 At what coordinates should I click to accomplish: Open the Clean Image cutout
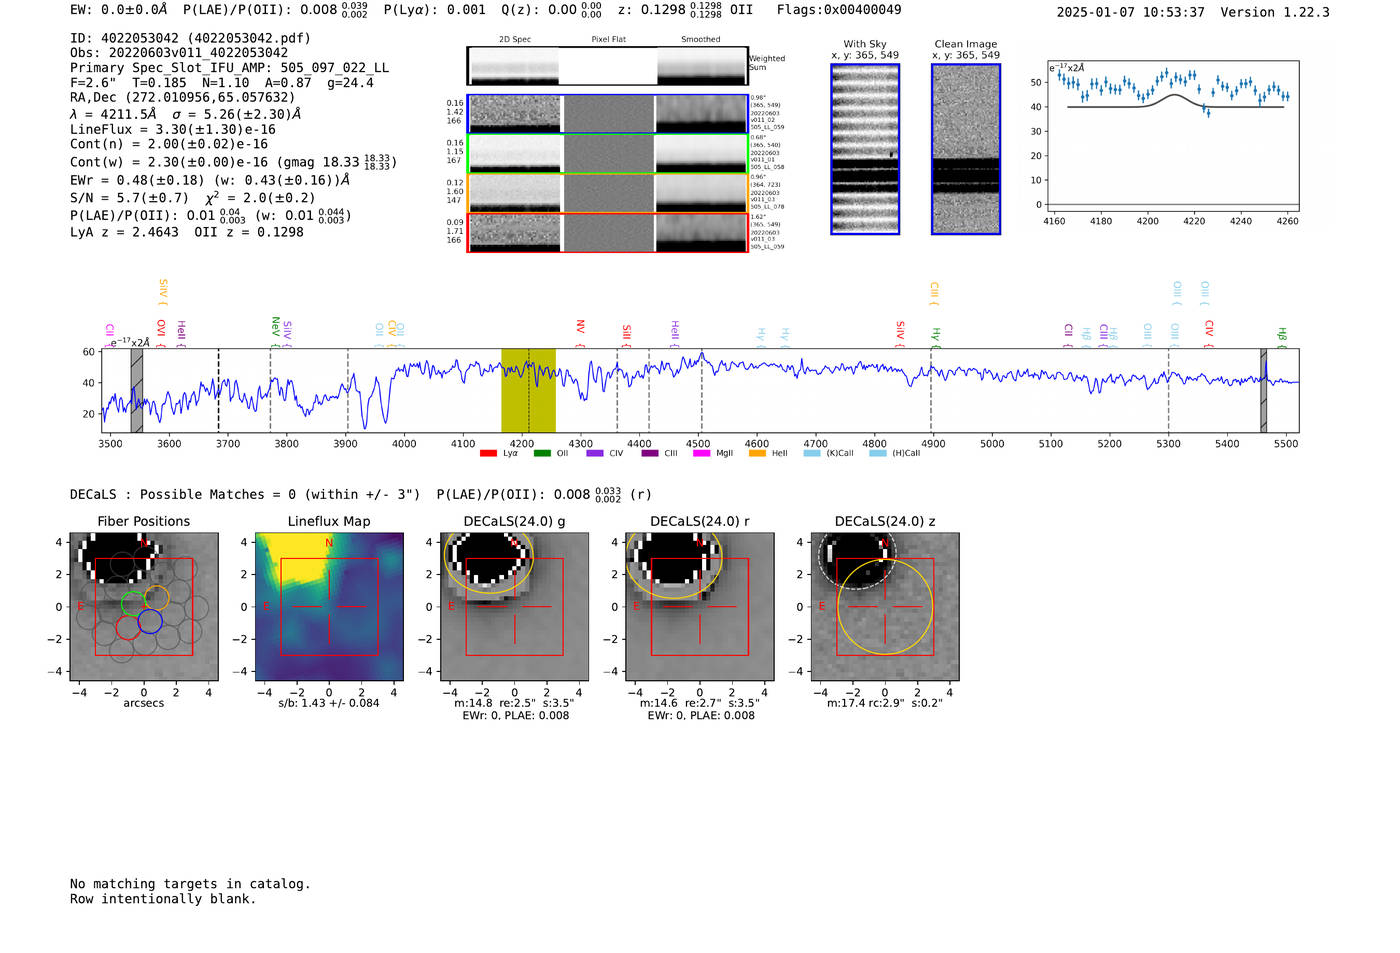966,149
